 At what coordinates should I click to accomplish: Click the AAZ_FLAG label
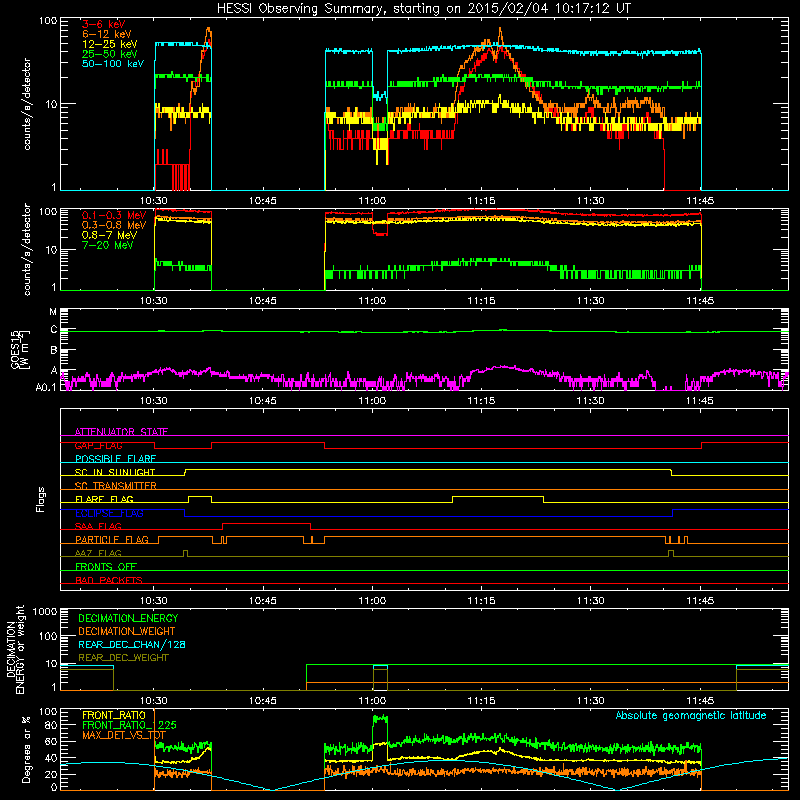pos(98,553)
